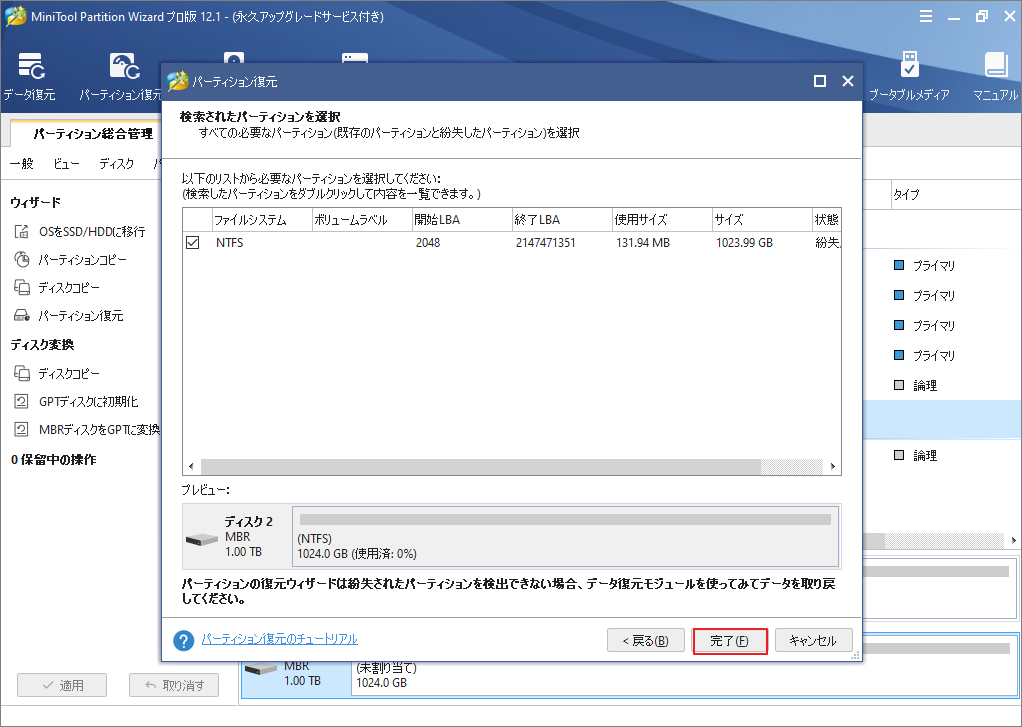Open the 一般 menu

[21, 163]
